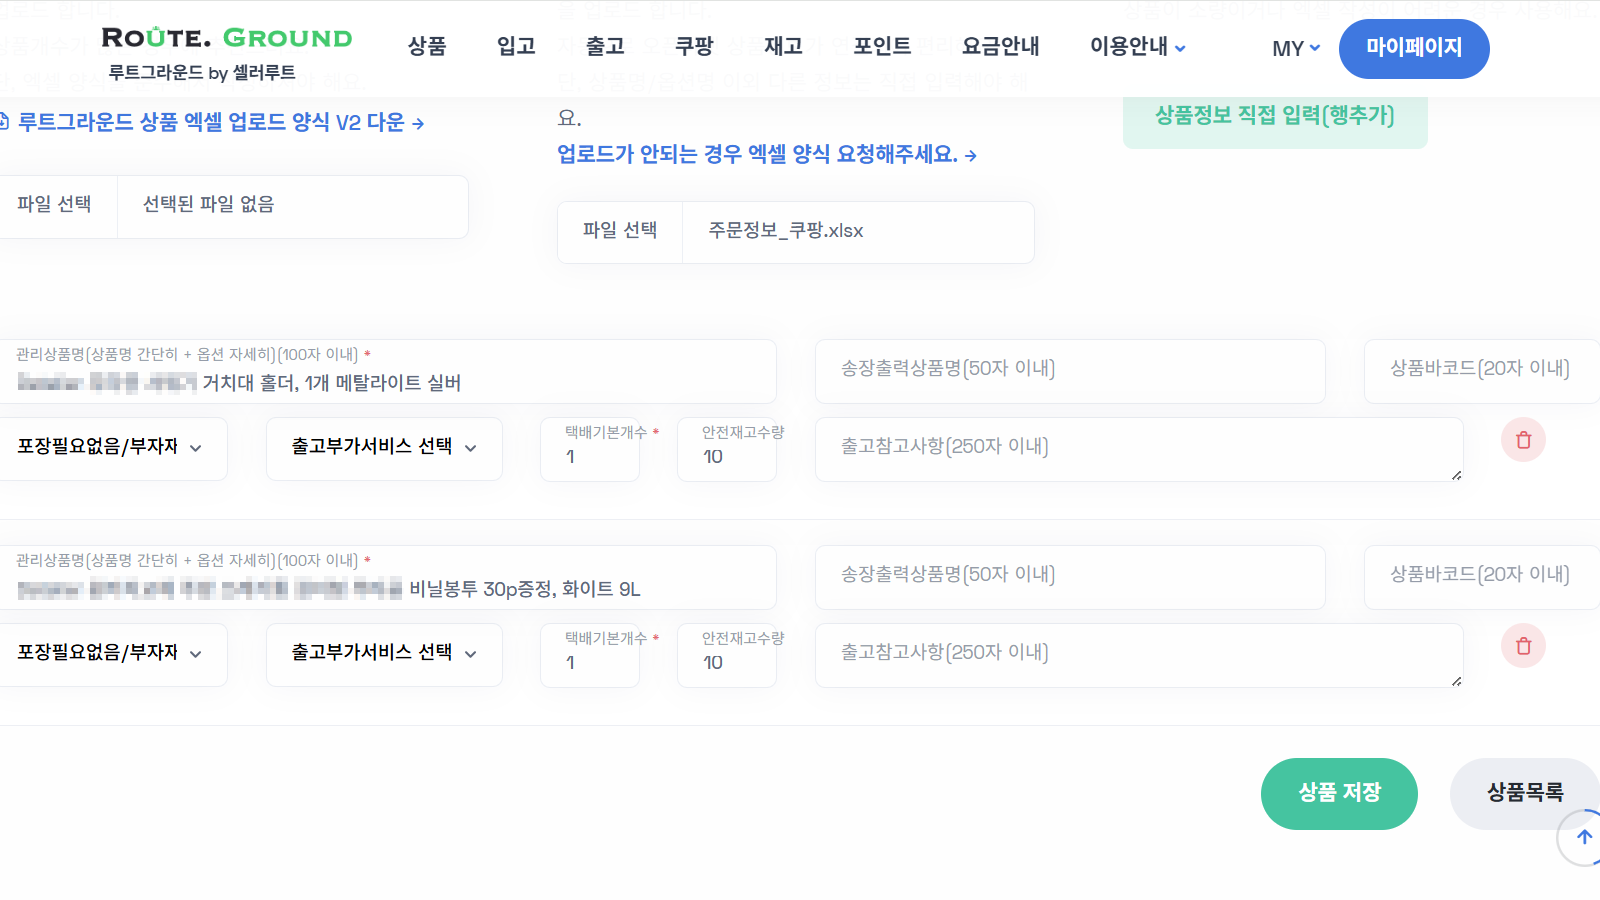Click the 마이페이지 button
The image size is (1600, 900).
(x=1414, y=48)
